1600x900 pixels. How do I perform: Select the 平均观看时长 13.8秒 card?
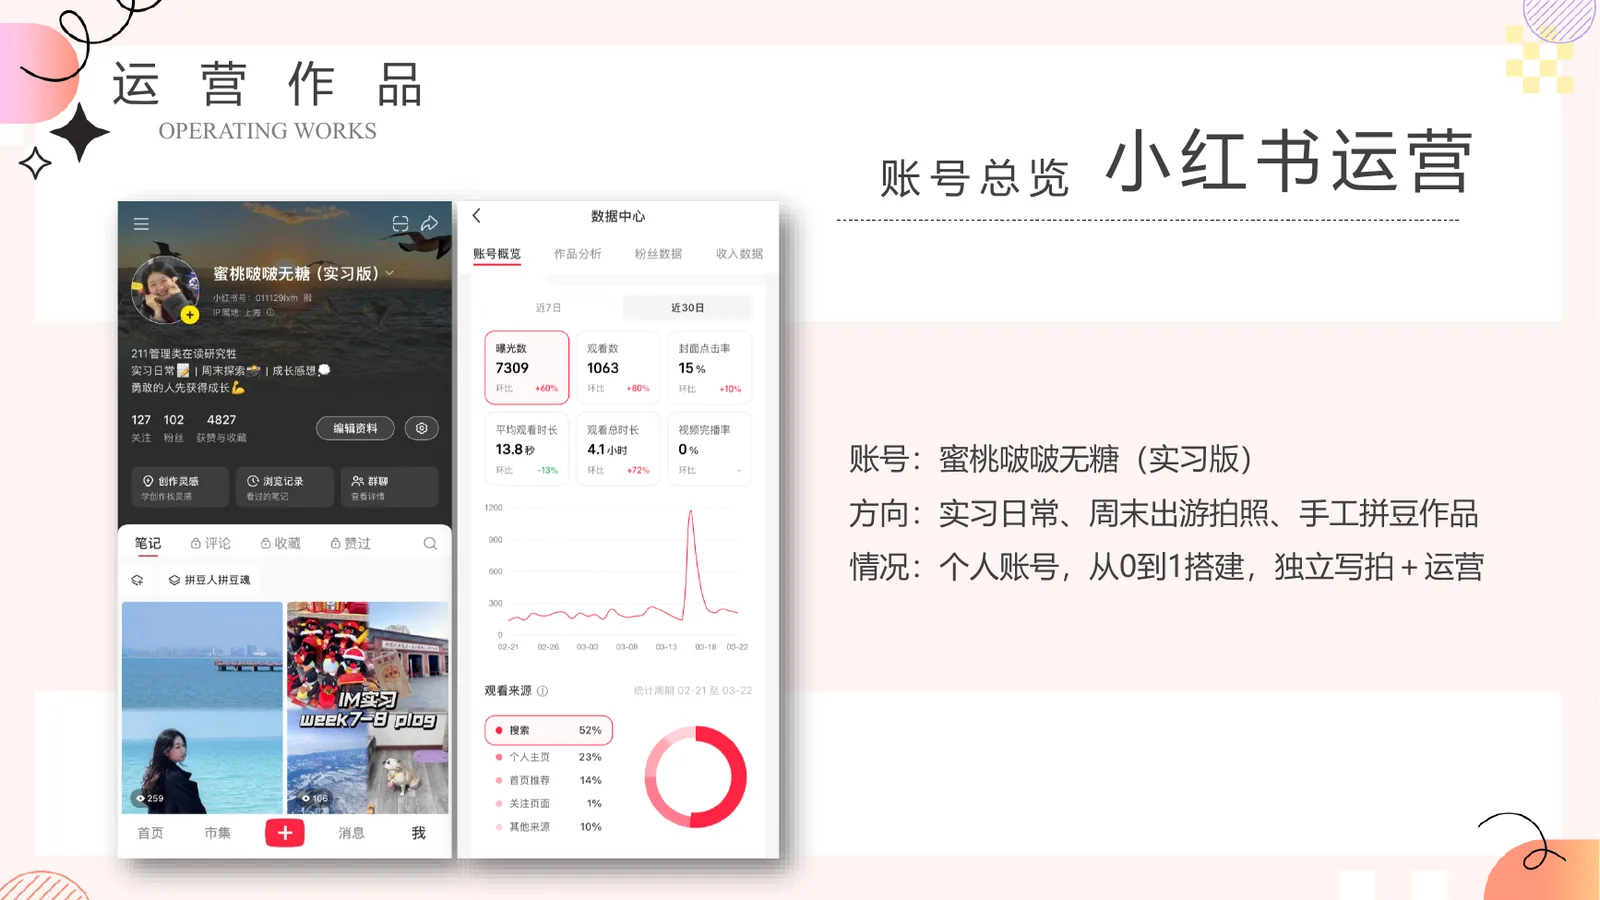(x=527, y=449)
